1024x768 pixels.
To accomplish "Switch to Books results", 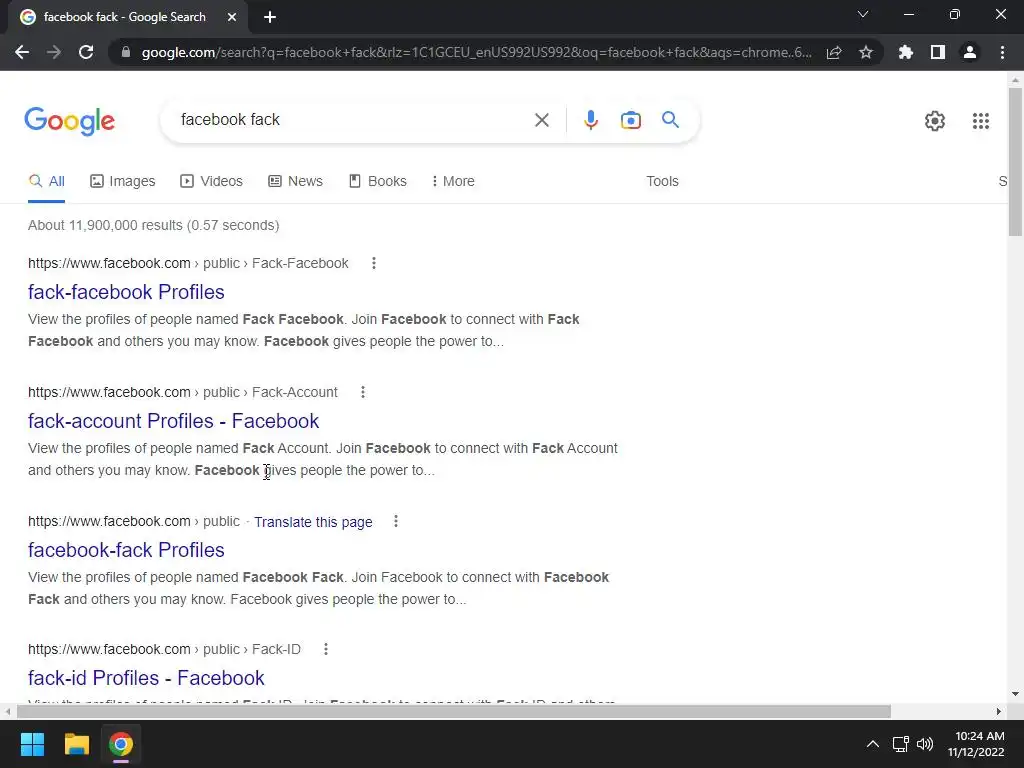I will [378, 181].
